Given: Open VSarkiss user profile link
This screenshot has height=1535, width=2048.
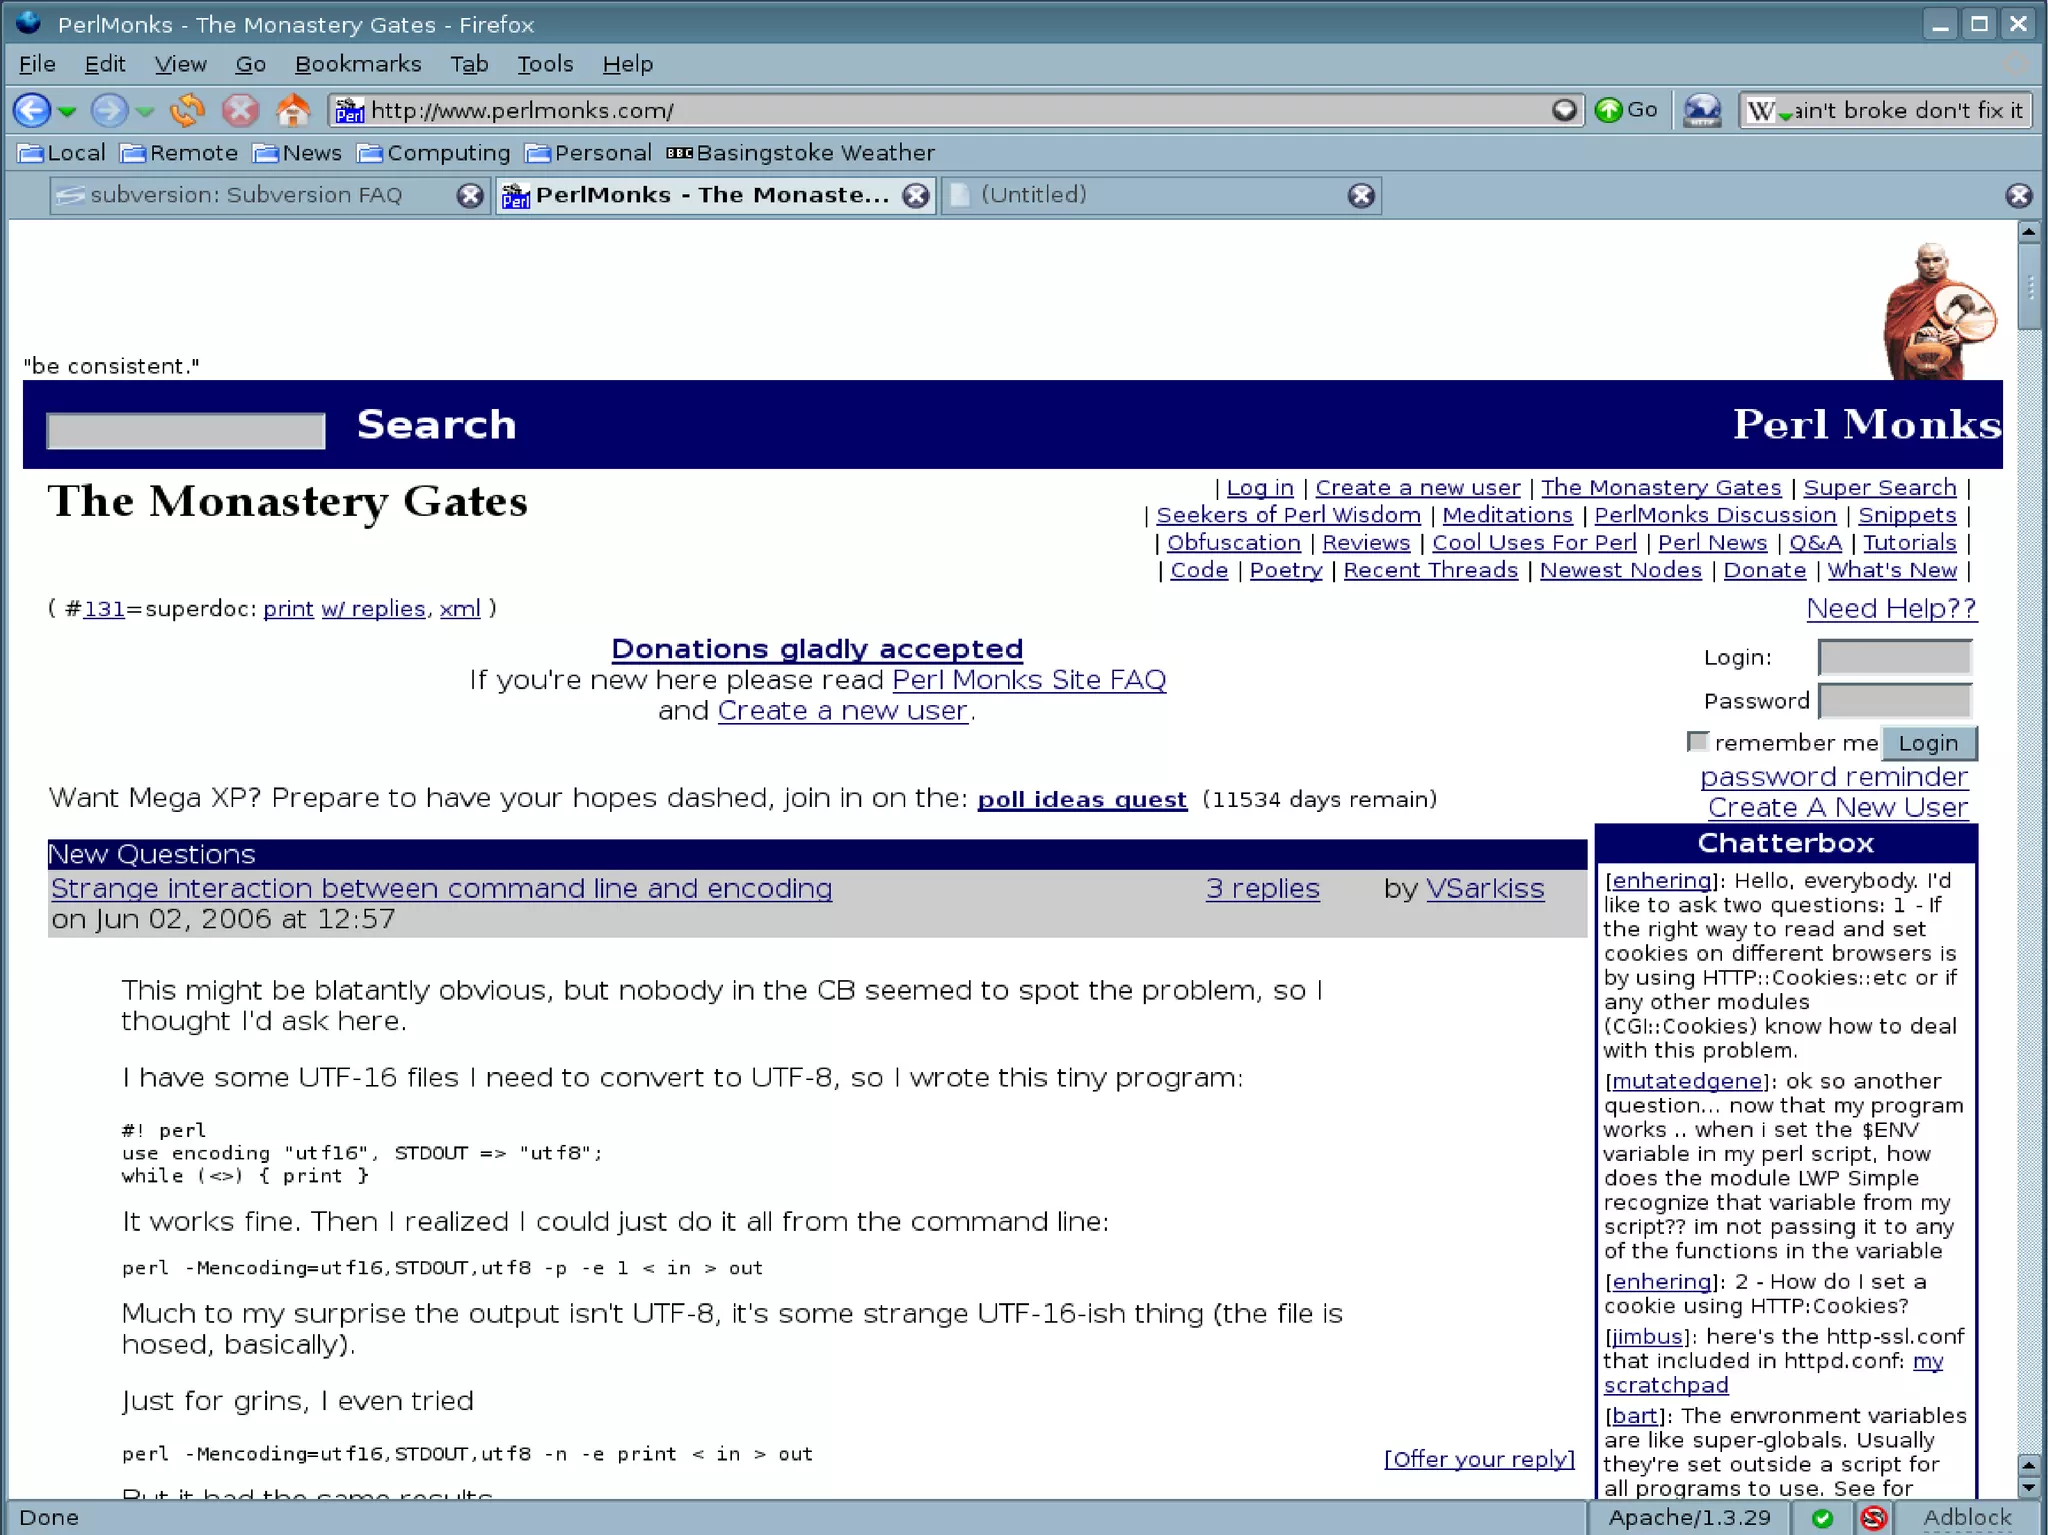Looking at the screenshot, I should pyautogui.click(x=1485, y=888).
